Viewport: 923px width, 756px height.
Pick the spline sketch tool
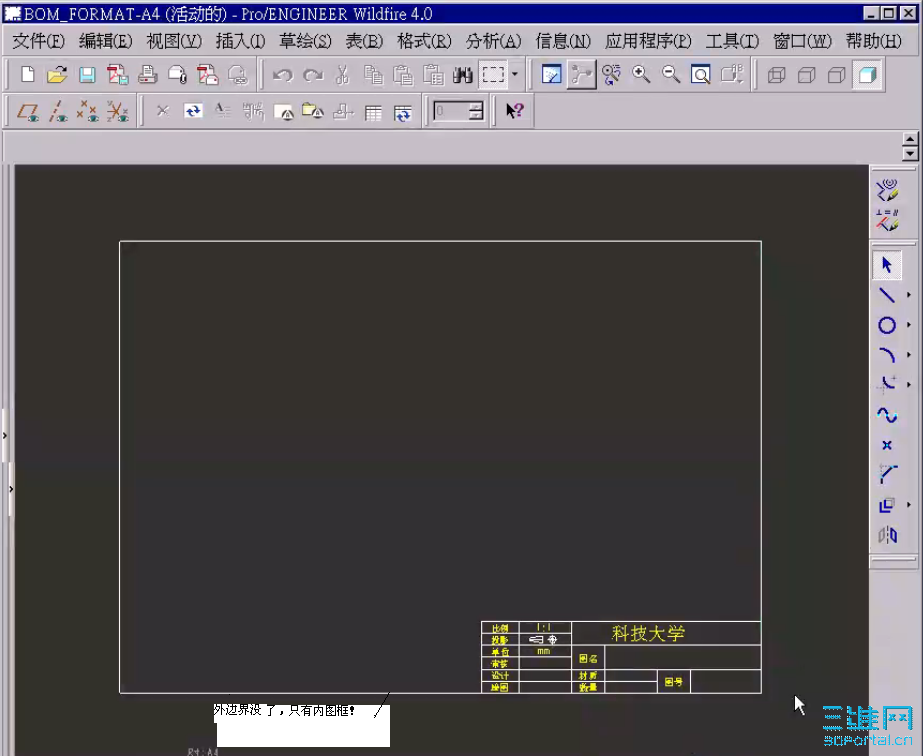click(x=887, y=415)
